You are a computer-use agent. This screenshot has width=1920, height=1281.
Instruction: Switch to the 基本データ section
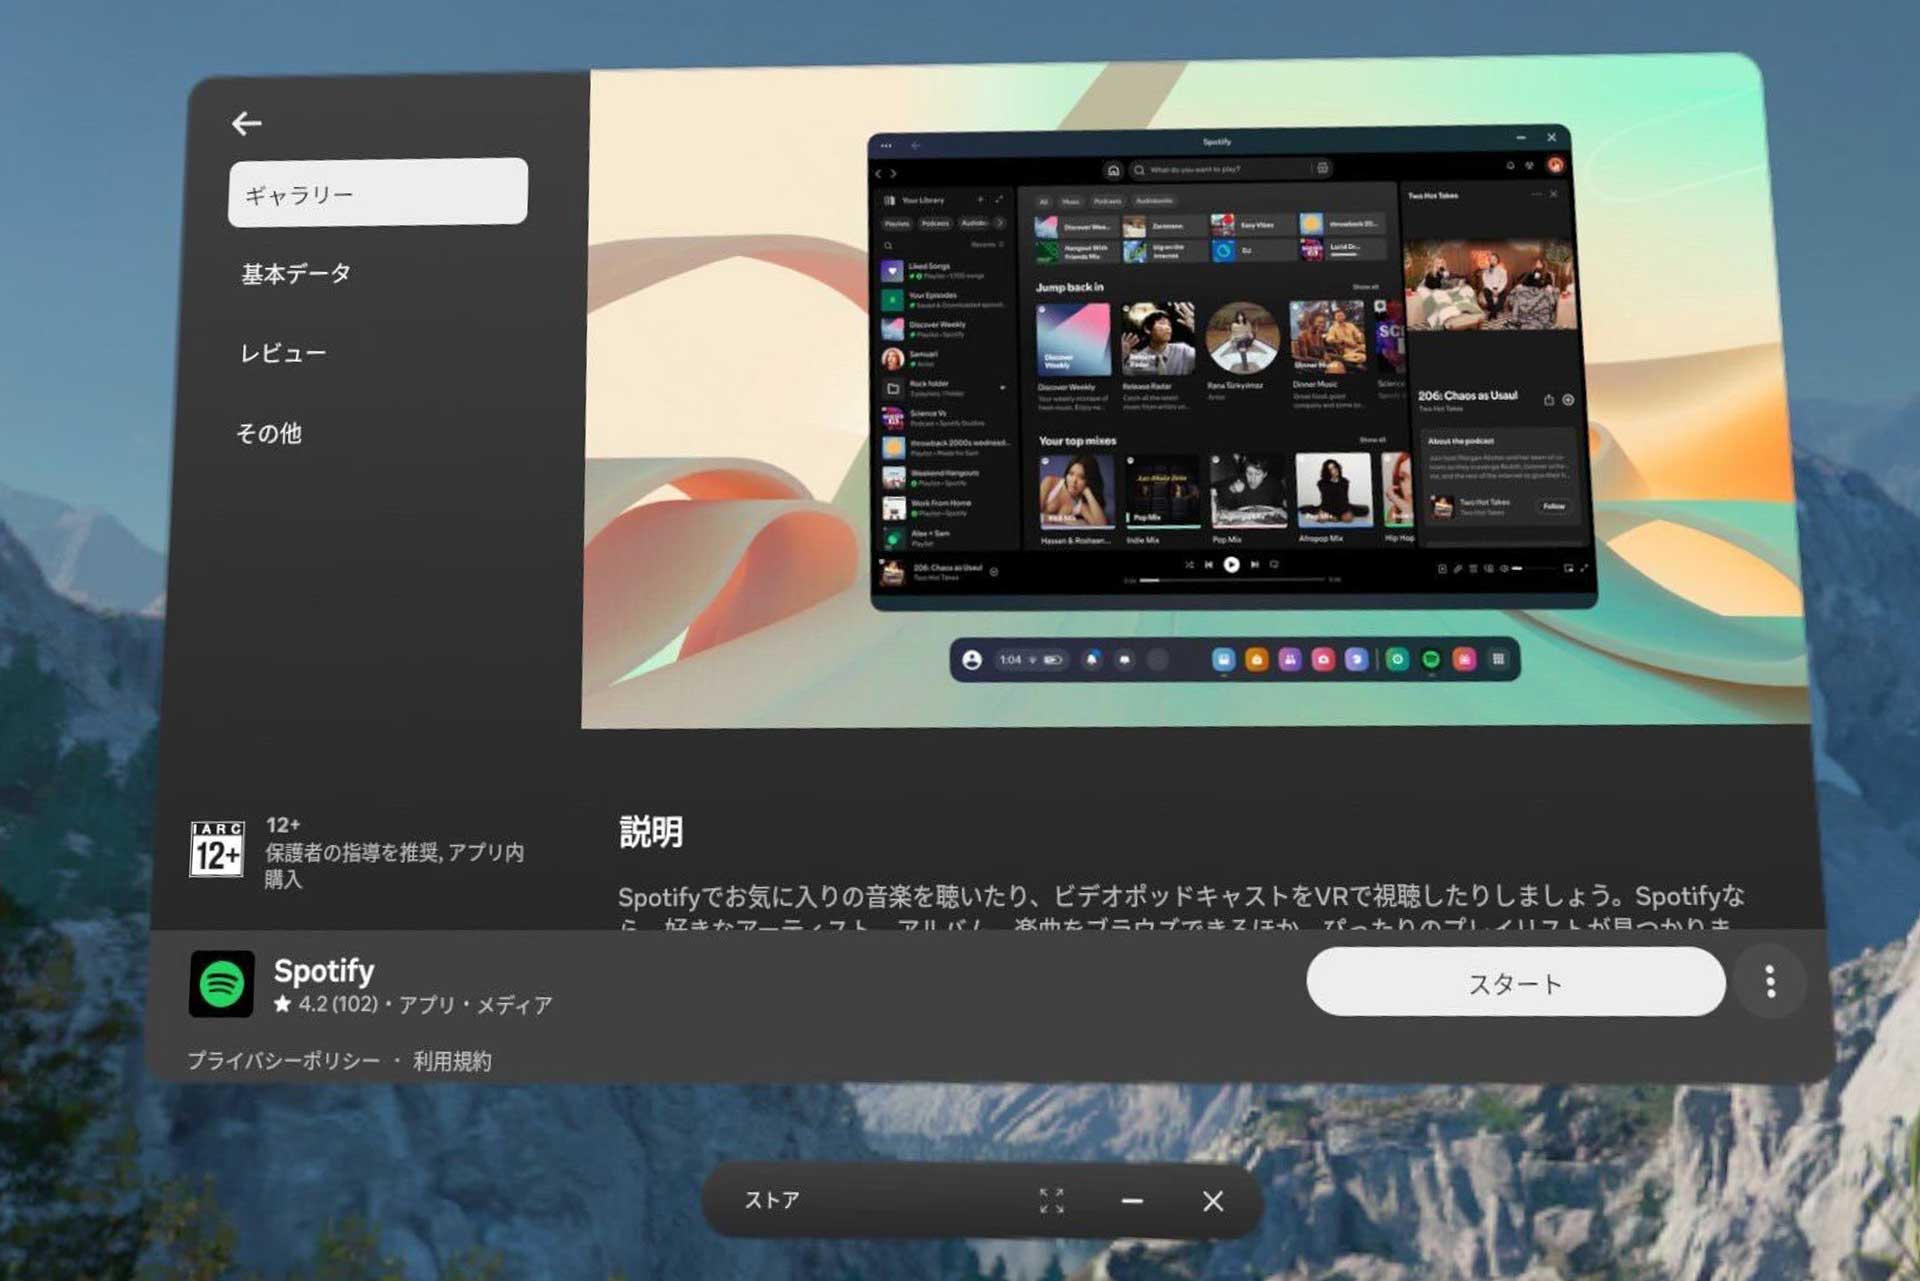pos(296,274)
